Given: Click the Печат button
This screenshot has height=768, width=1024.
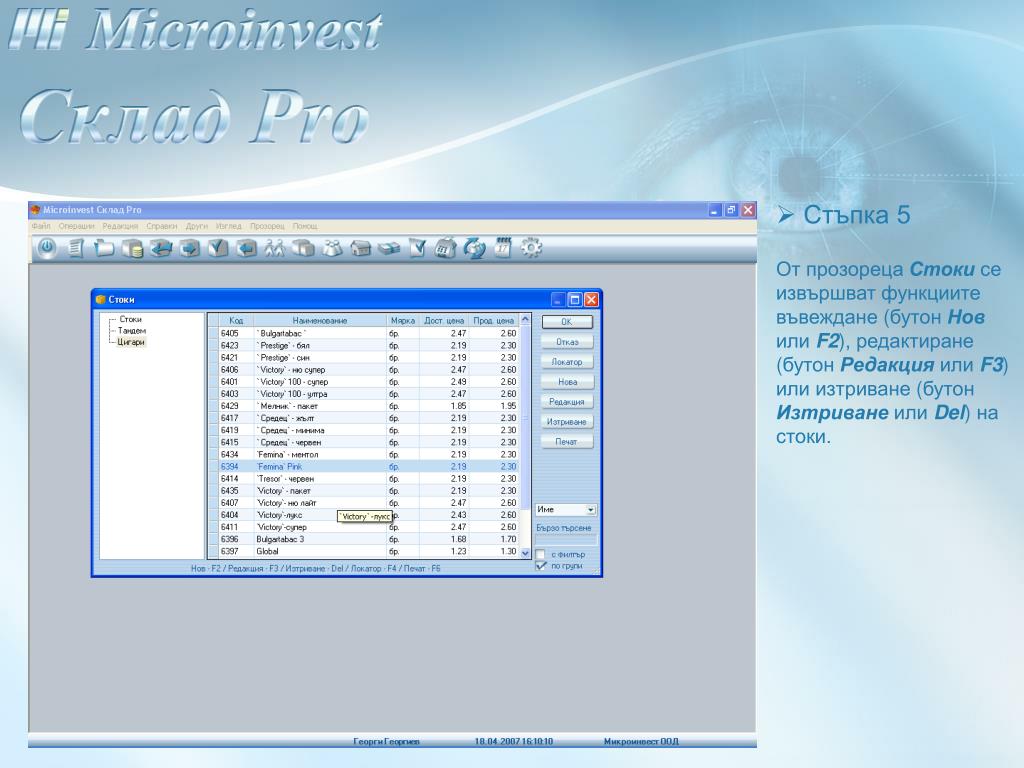Looking at the screenshot, I should point(567,441).
